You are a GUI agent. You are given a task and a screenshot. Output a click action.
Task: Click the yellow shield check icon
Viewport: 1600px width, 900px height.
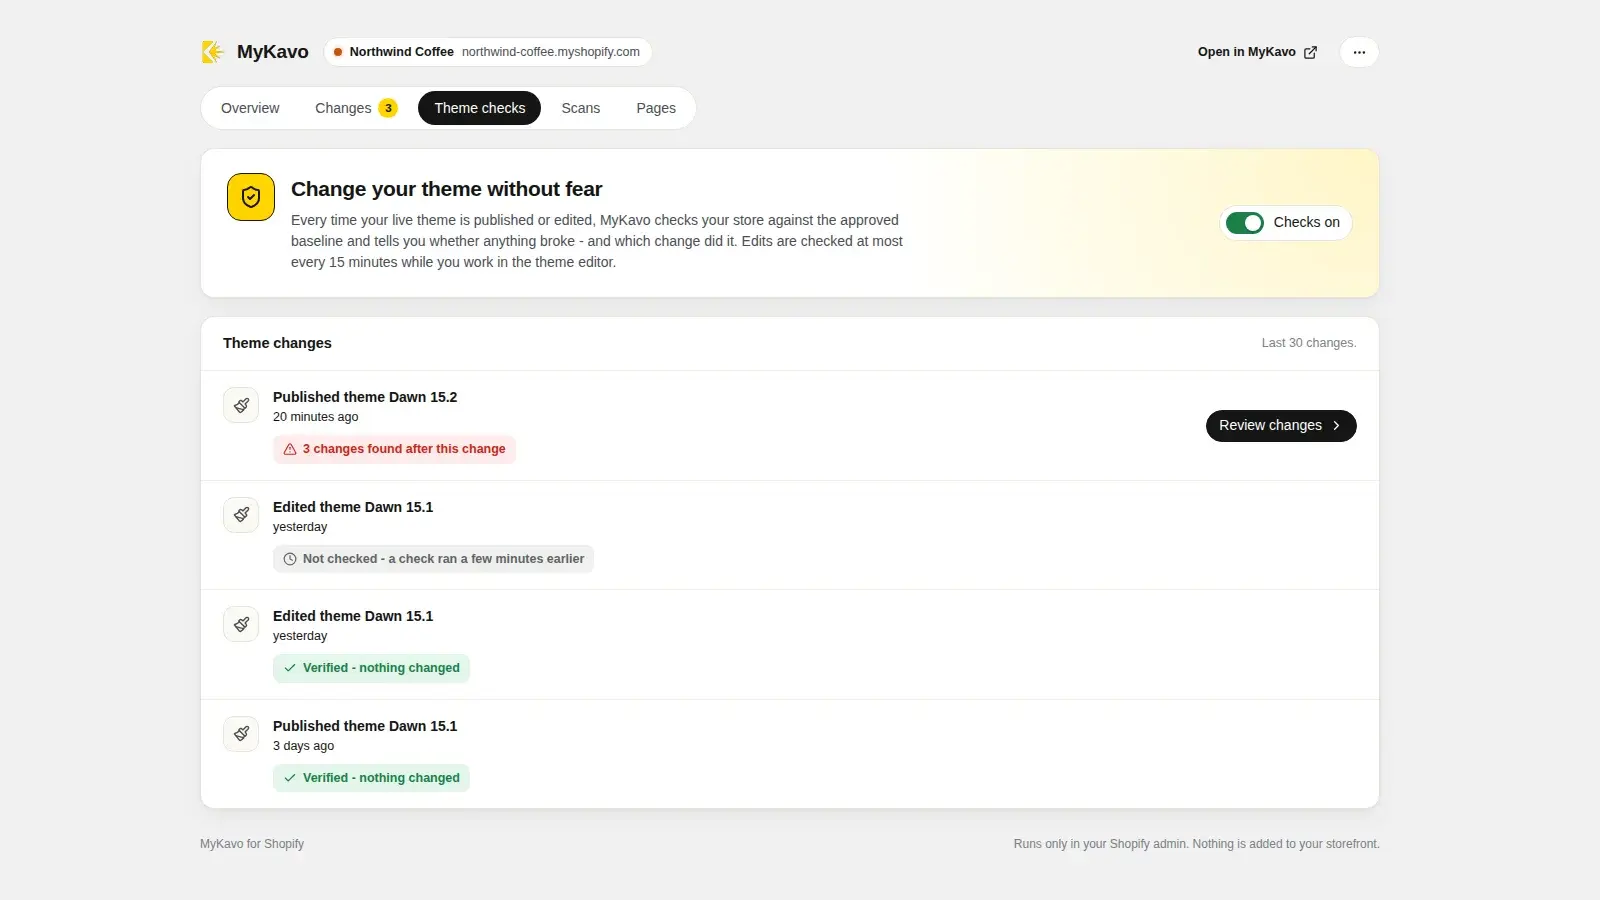(x=251, y=197)
